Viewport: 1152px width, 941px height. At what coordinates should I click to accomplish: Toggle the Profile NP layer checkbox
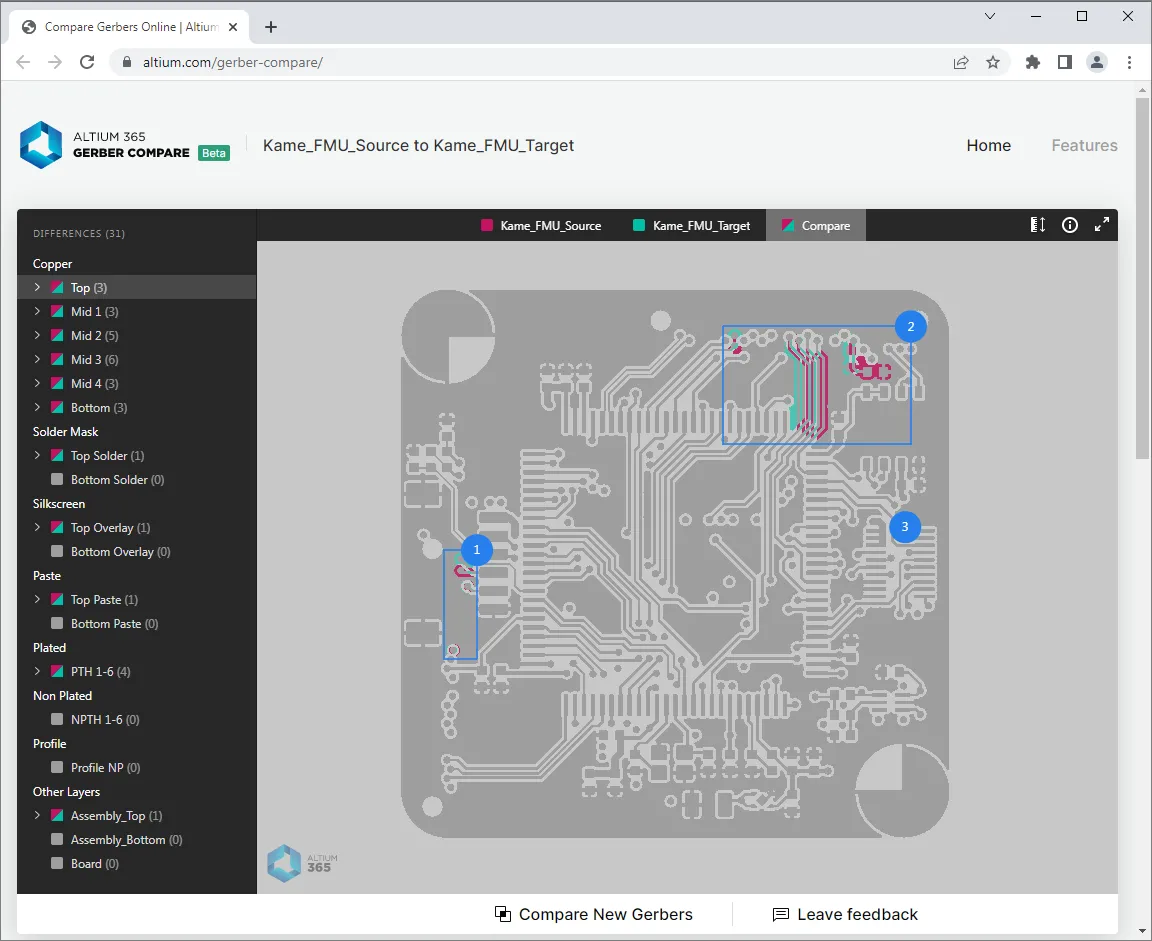point(57,768)
